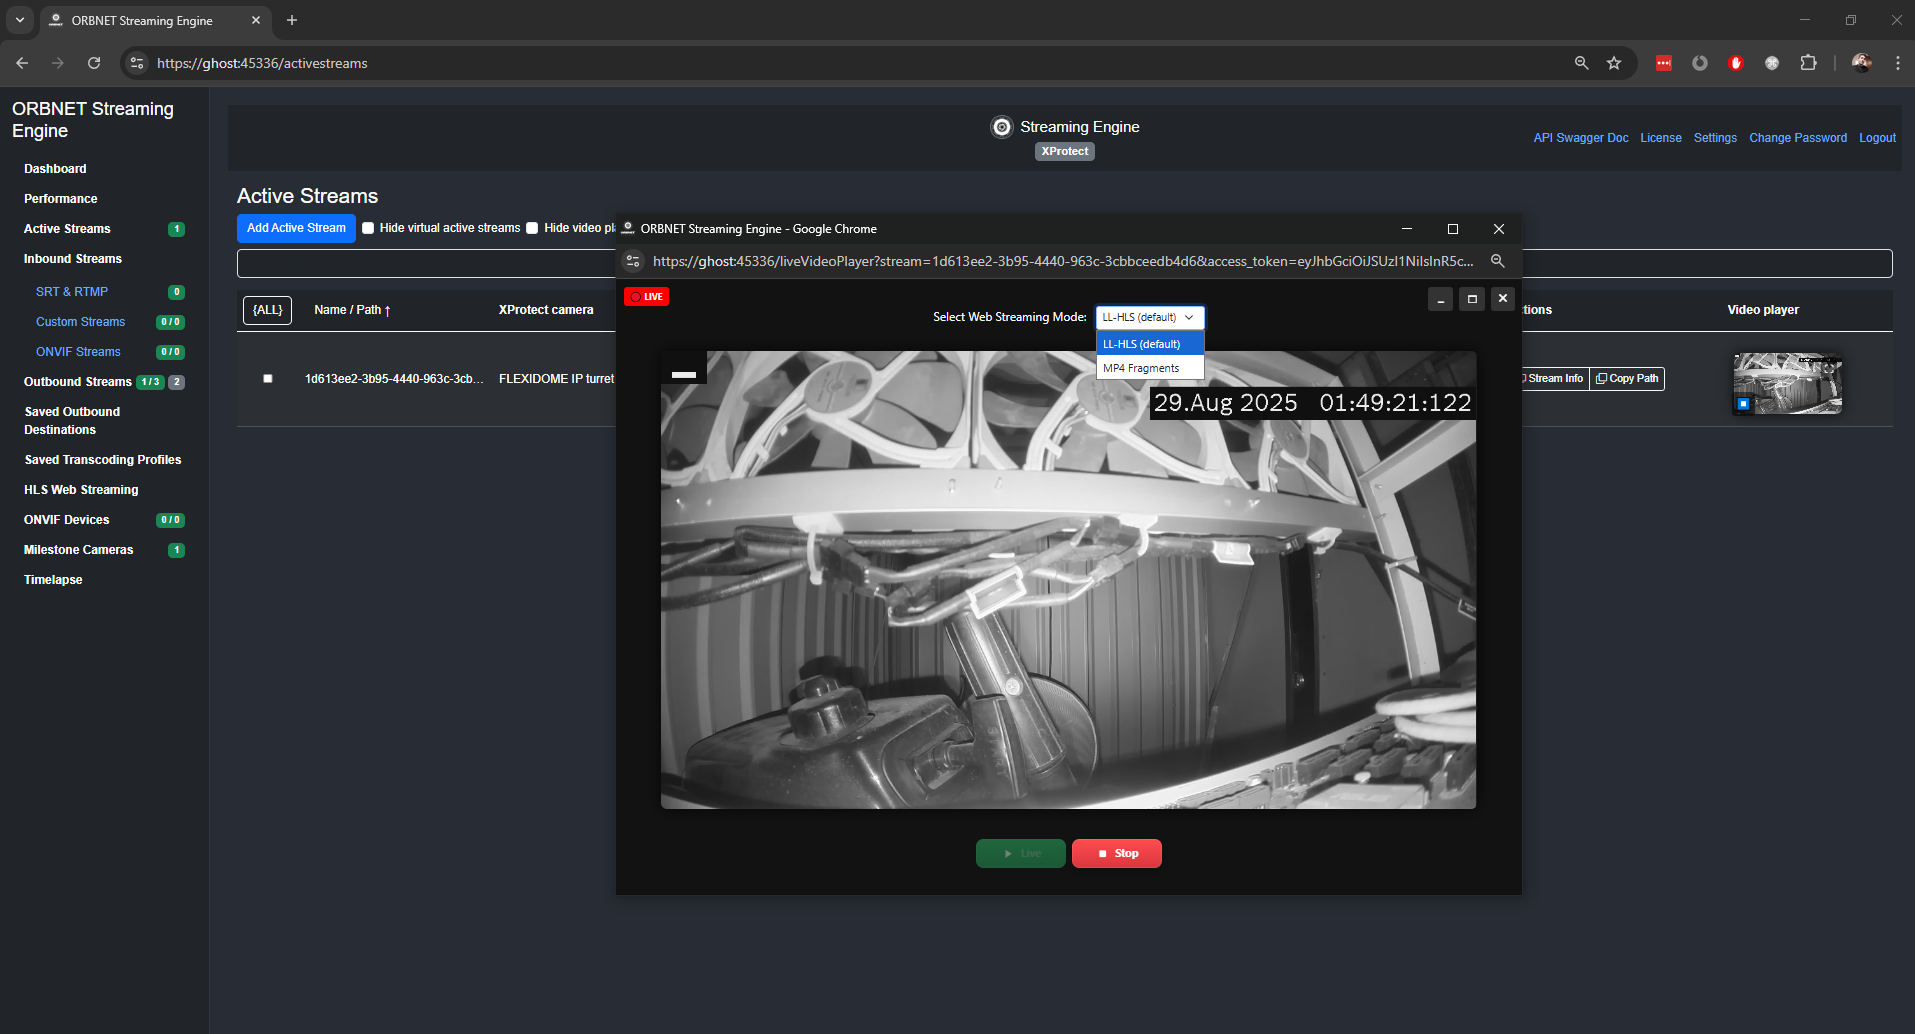1915x1034 pixels.
Task: Bookmark this page with the star icon
Action: pyautogui.click(x=1613, y=63)
